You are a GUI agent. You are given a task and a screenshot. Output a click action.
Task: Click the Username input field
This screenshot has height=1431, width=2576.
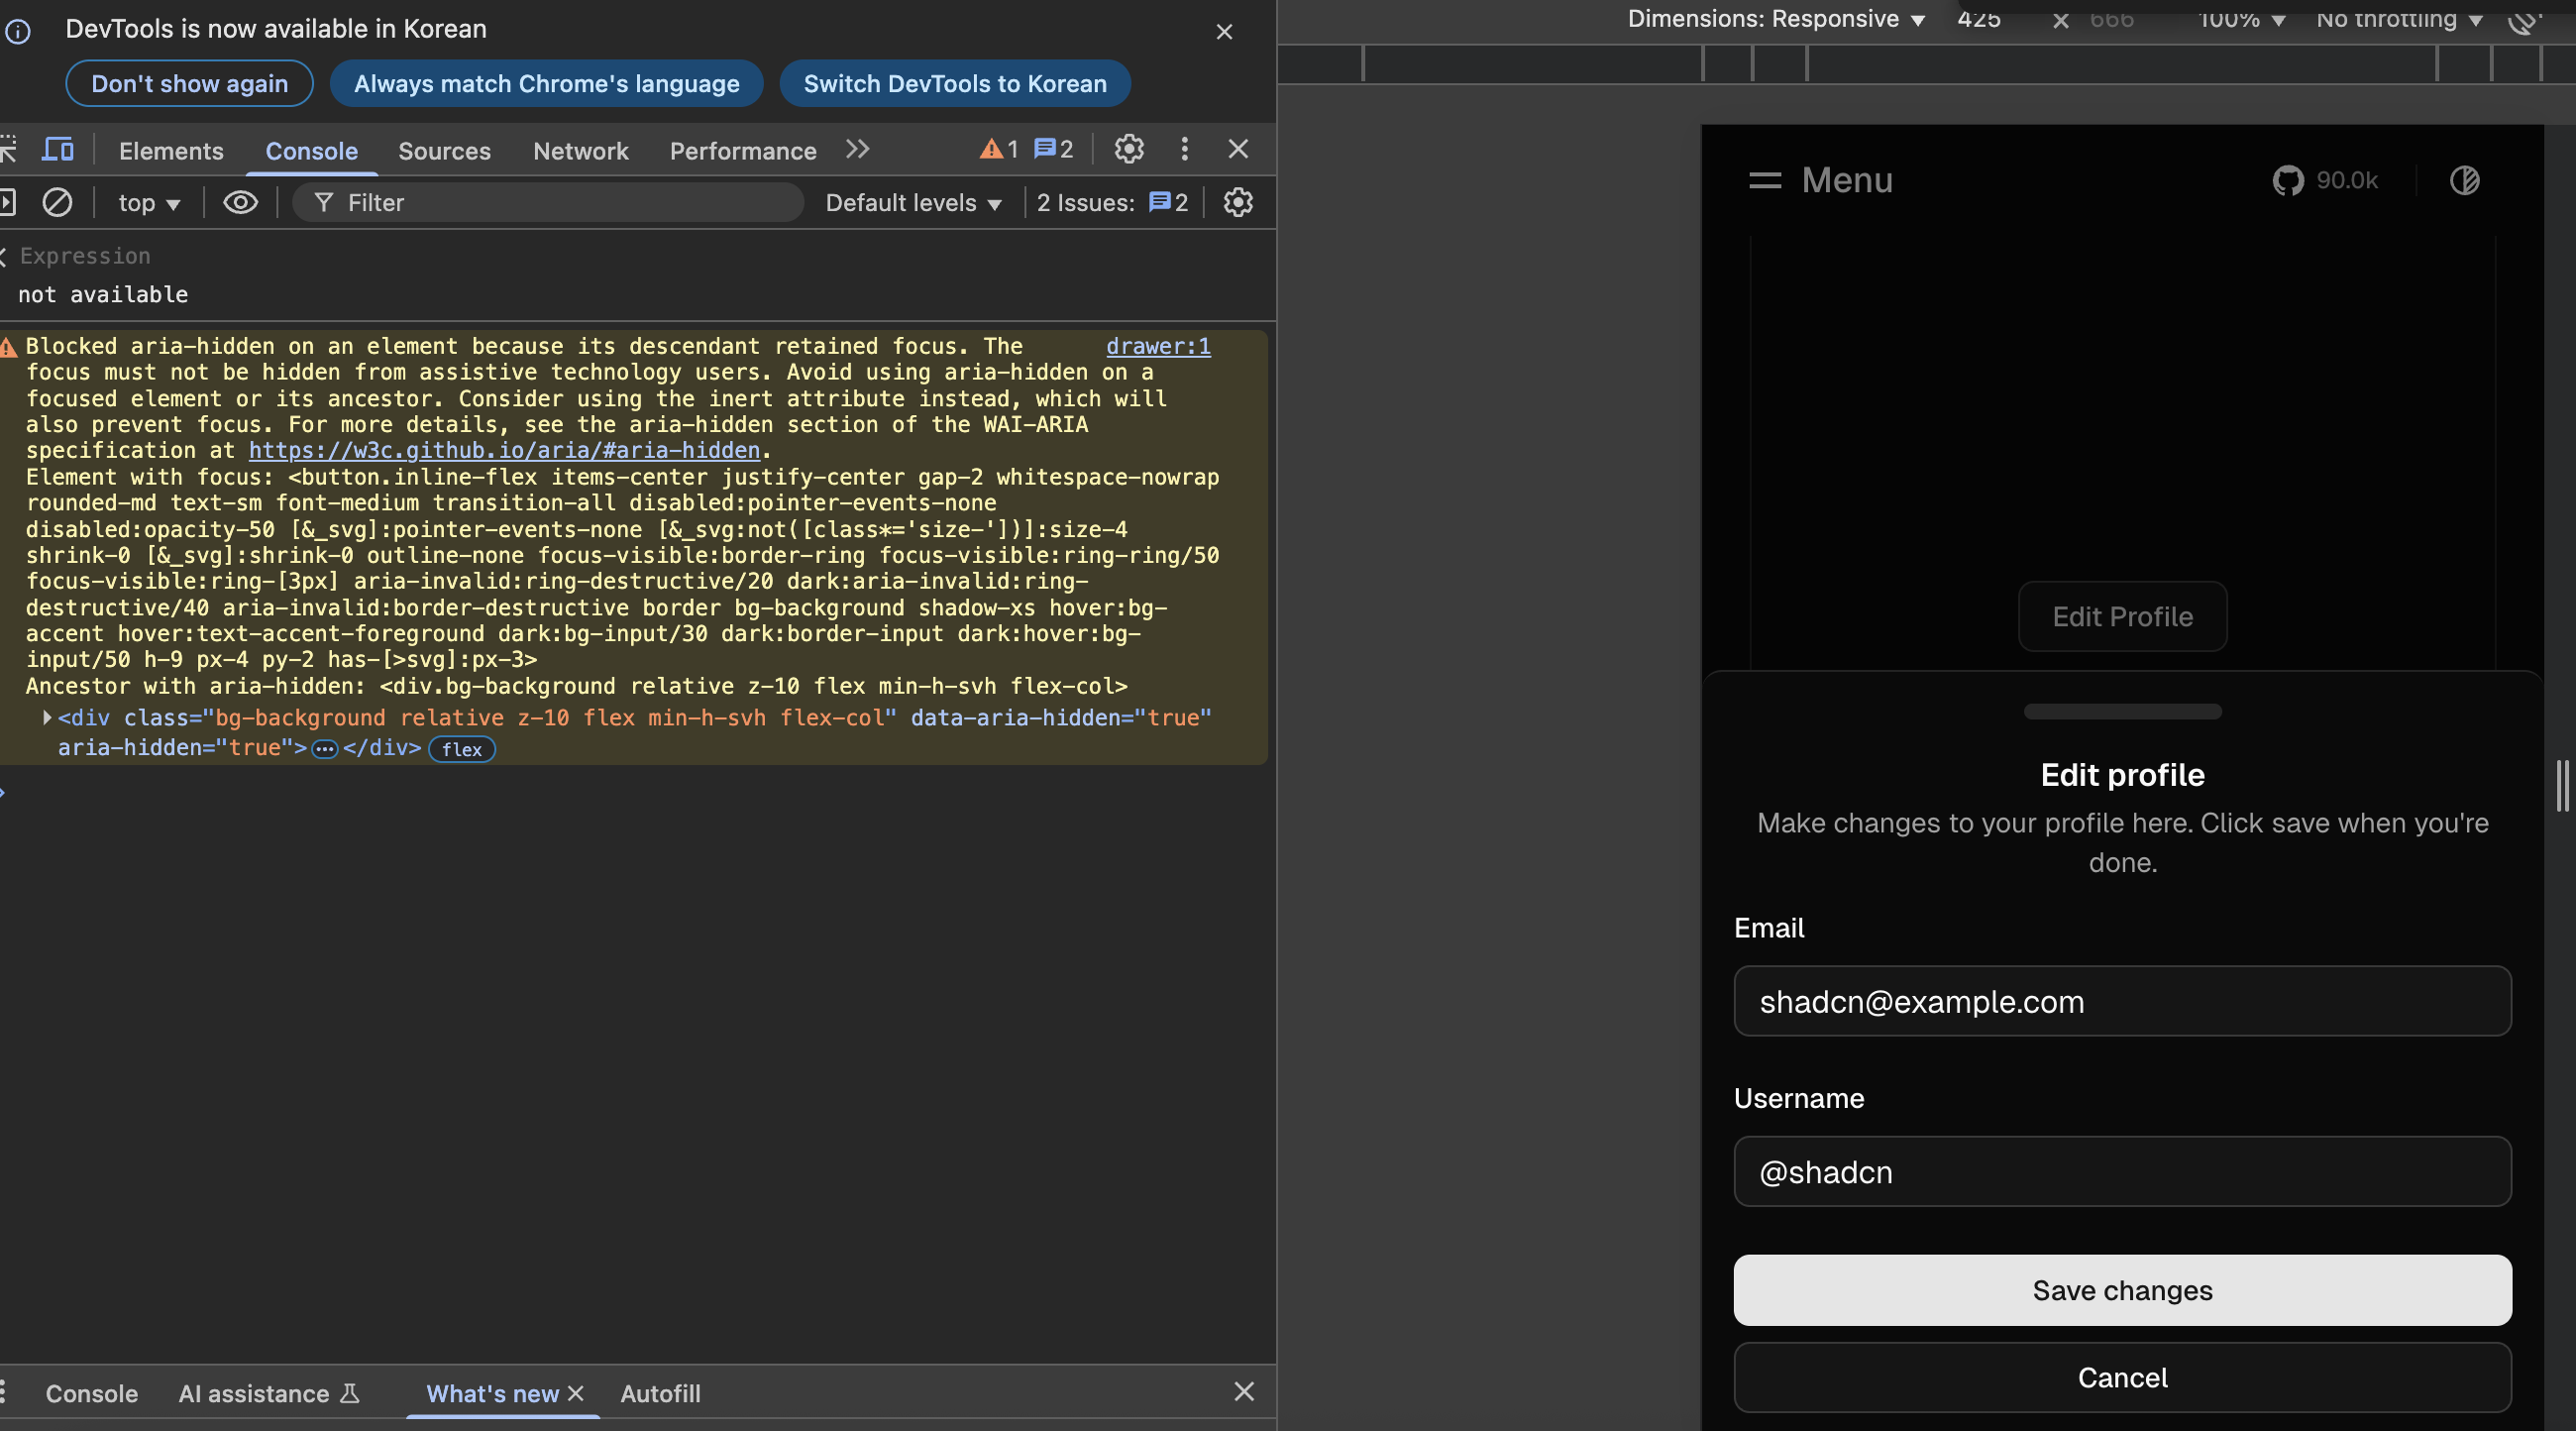click(2122, 1172)
